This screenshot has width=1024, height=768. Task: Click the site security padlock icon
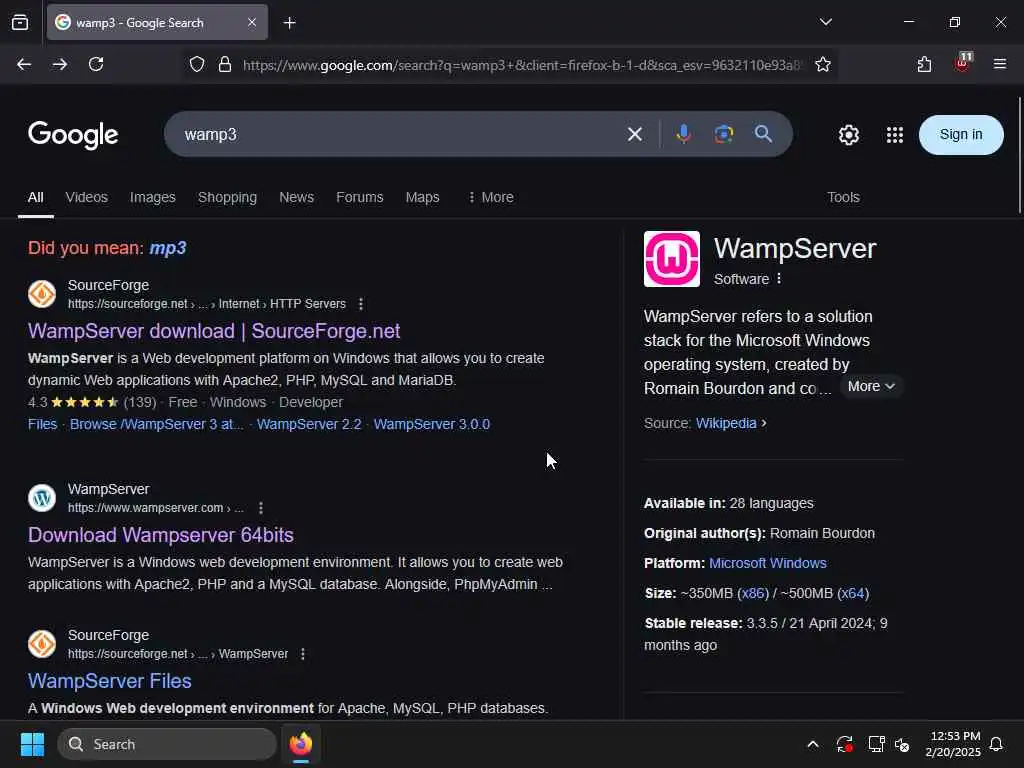point(225,65)
